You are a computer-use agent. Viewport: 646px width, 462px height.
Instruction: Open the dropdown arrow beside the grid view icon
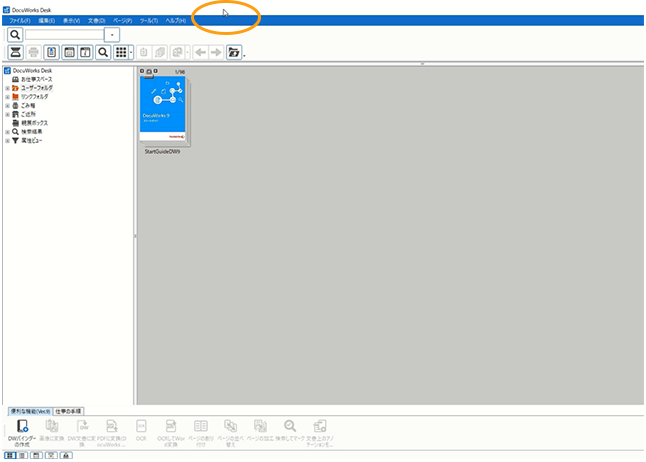131,52
